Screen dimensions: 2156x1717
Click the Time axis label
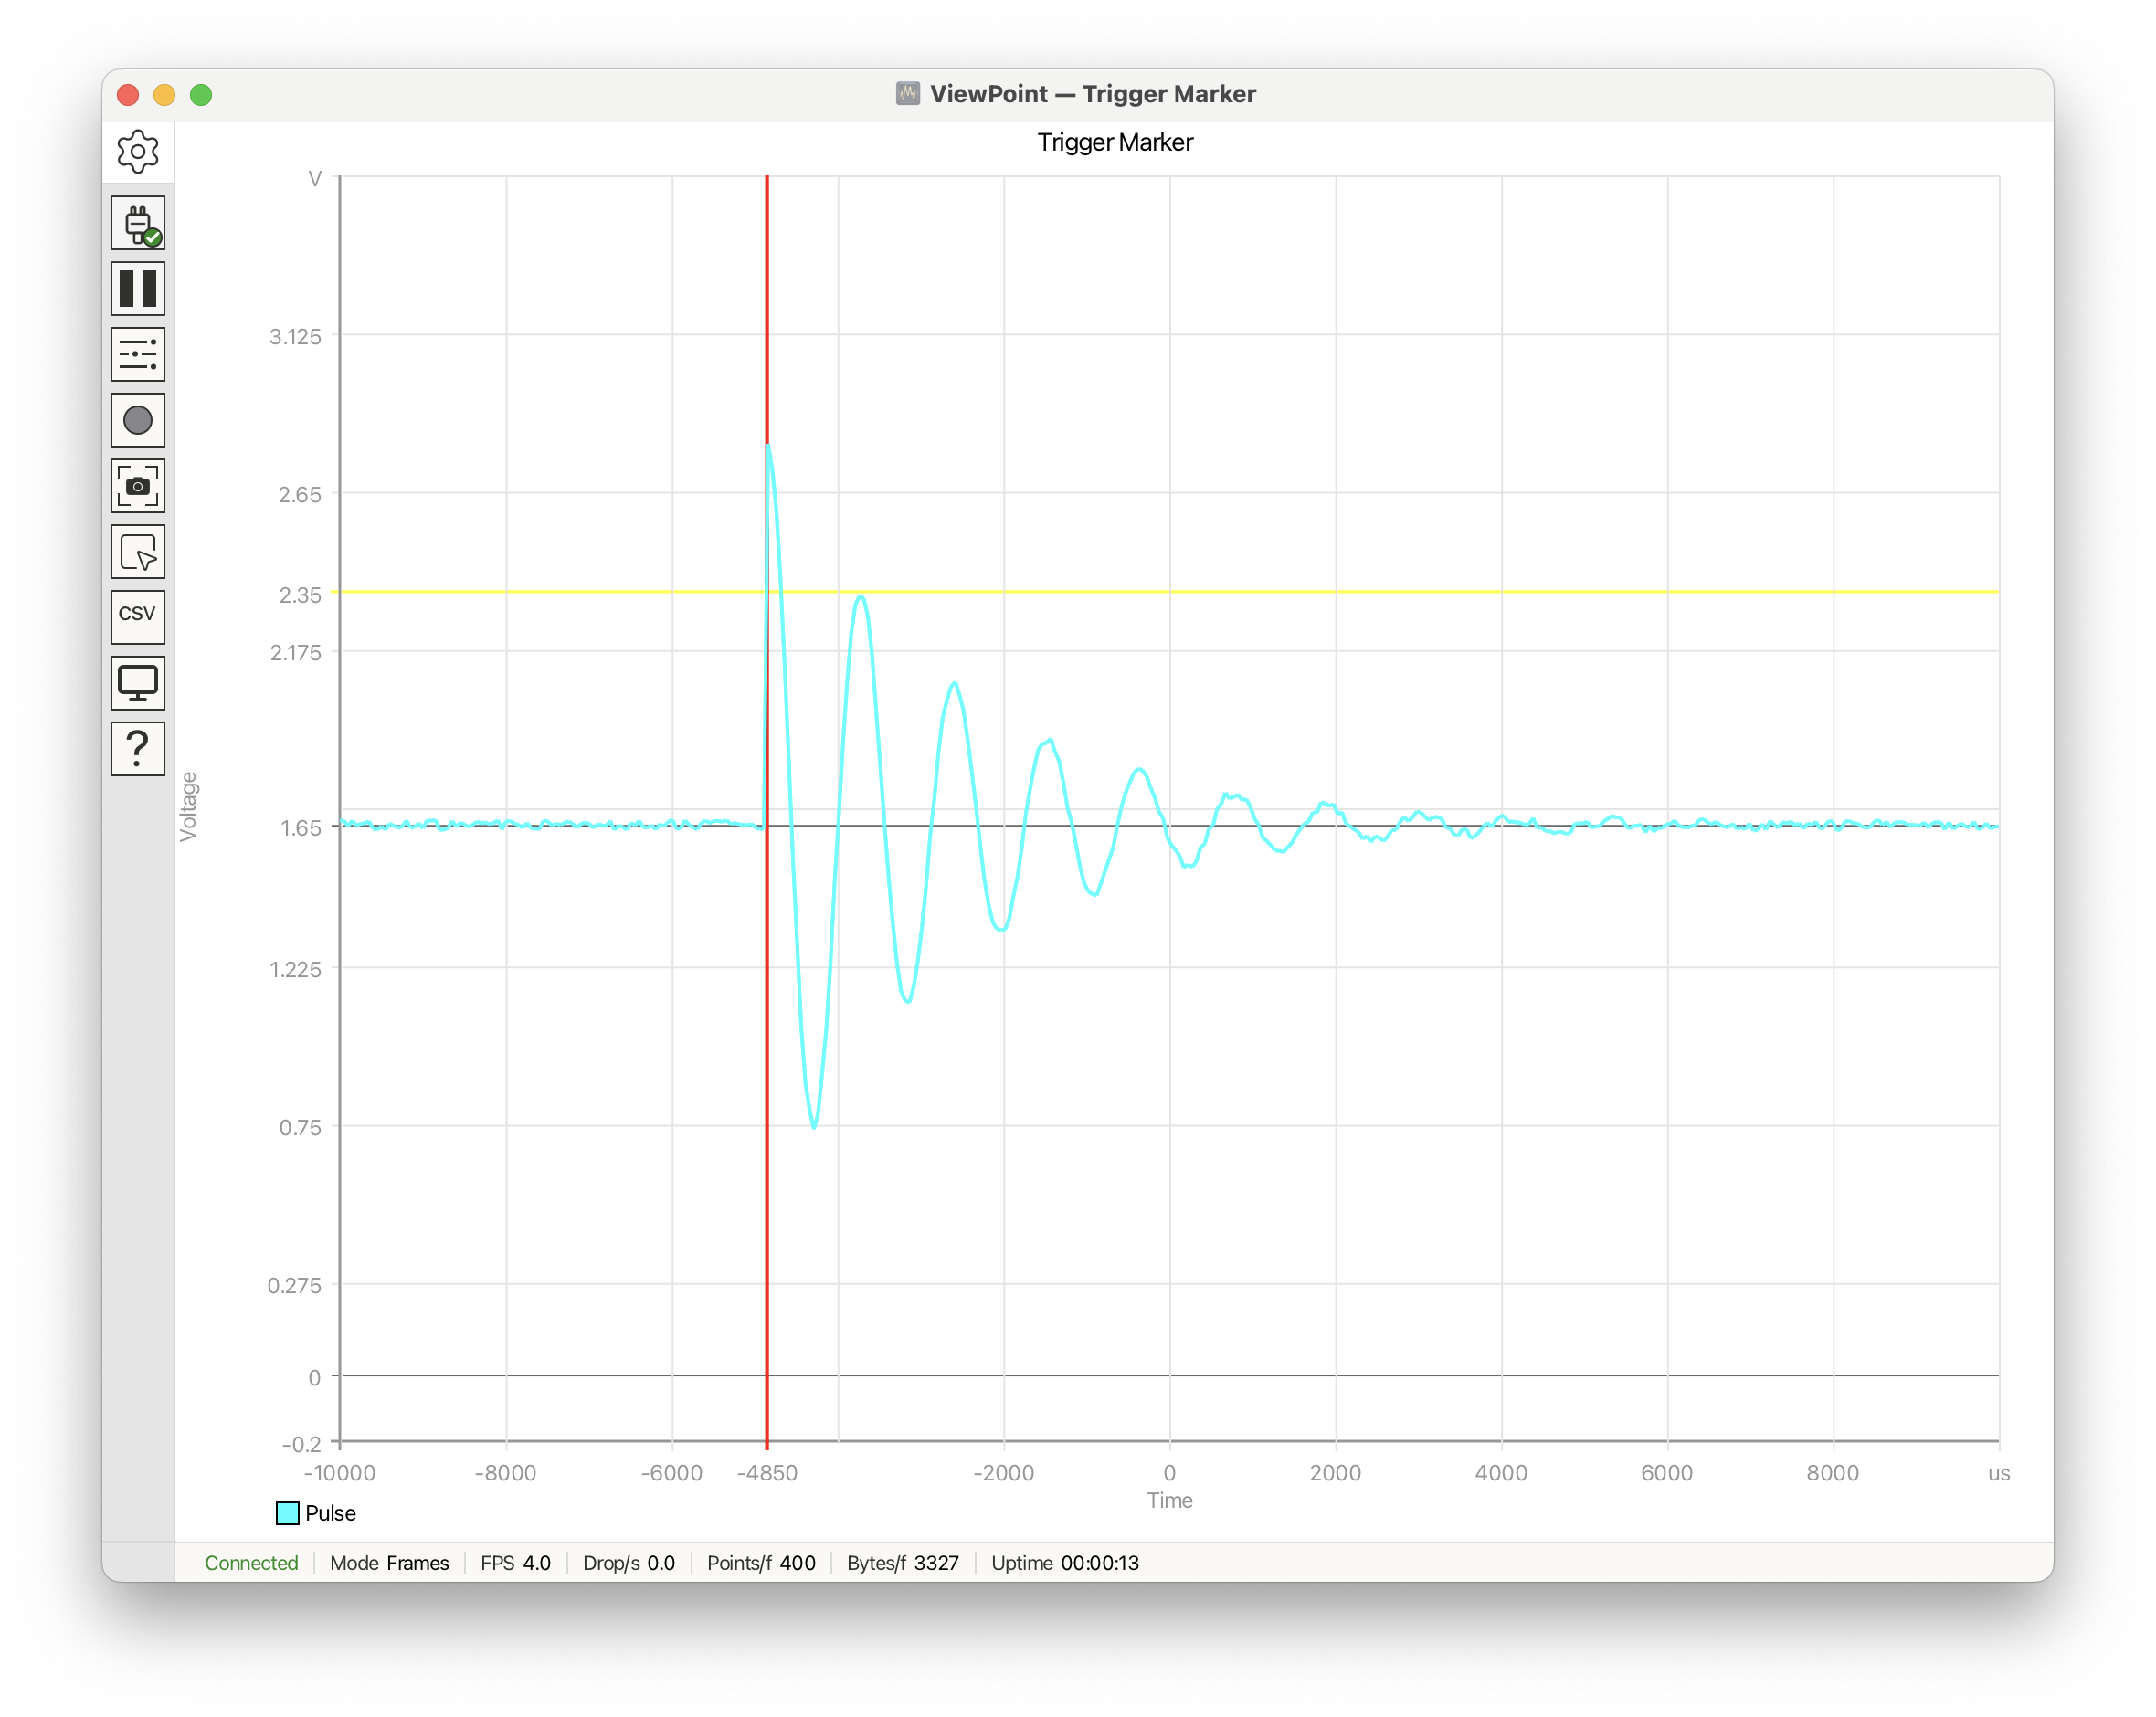(x=1170, y=1500)
